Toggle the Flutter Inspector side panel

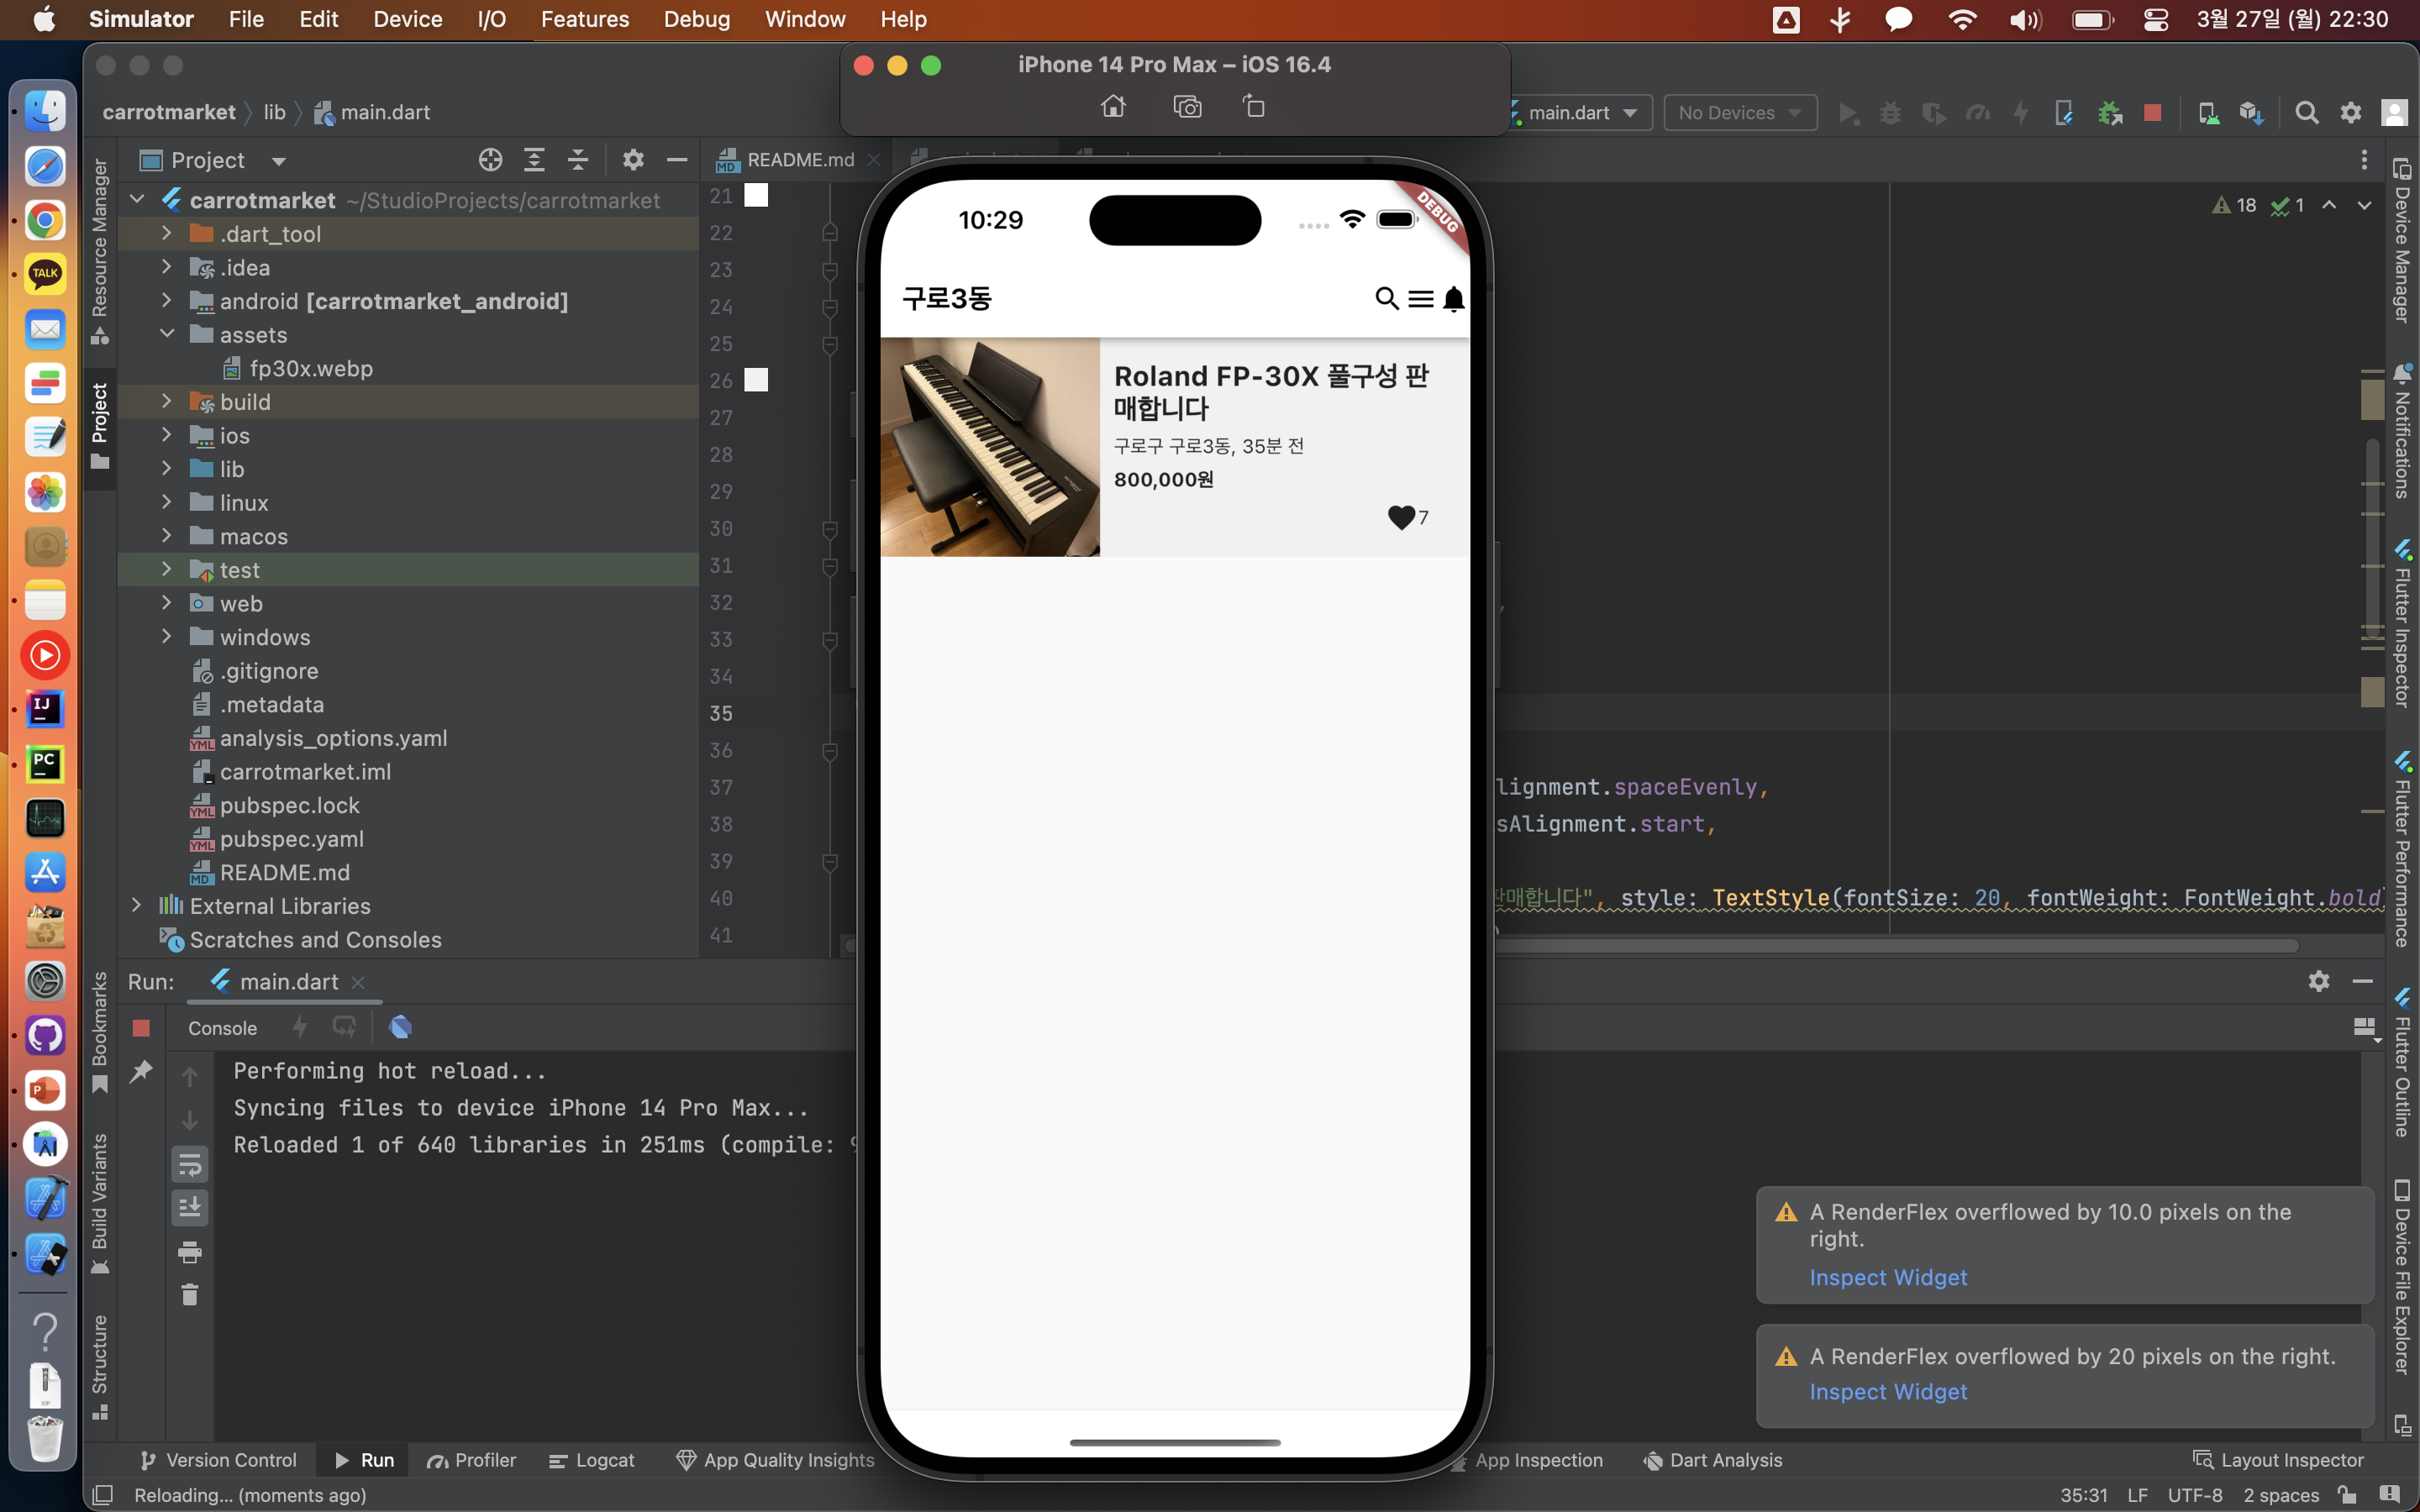click(x=2403, y=623)
